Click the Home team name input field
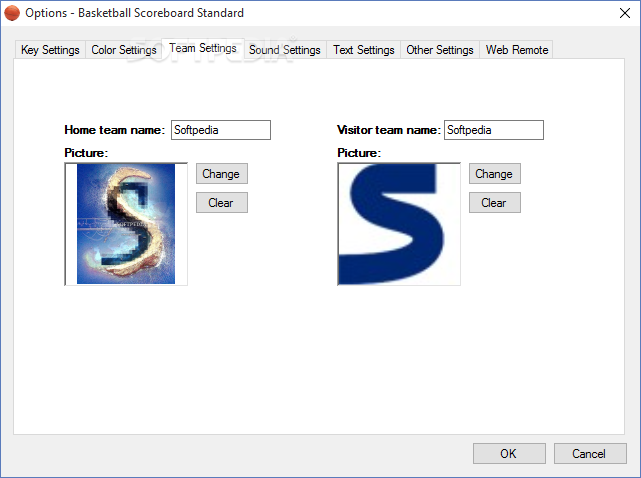Image resolution: width=641 pixels, height=478 pixels. 221,130
